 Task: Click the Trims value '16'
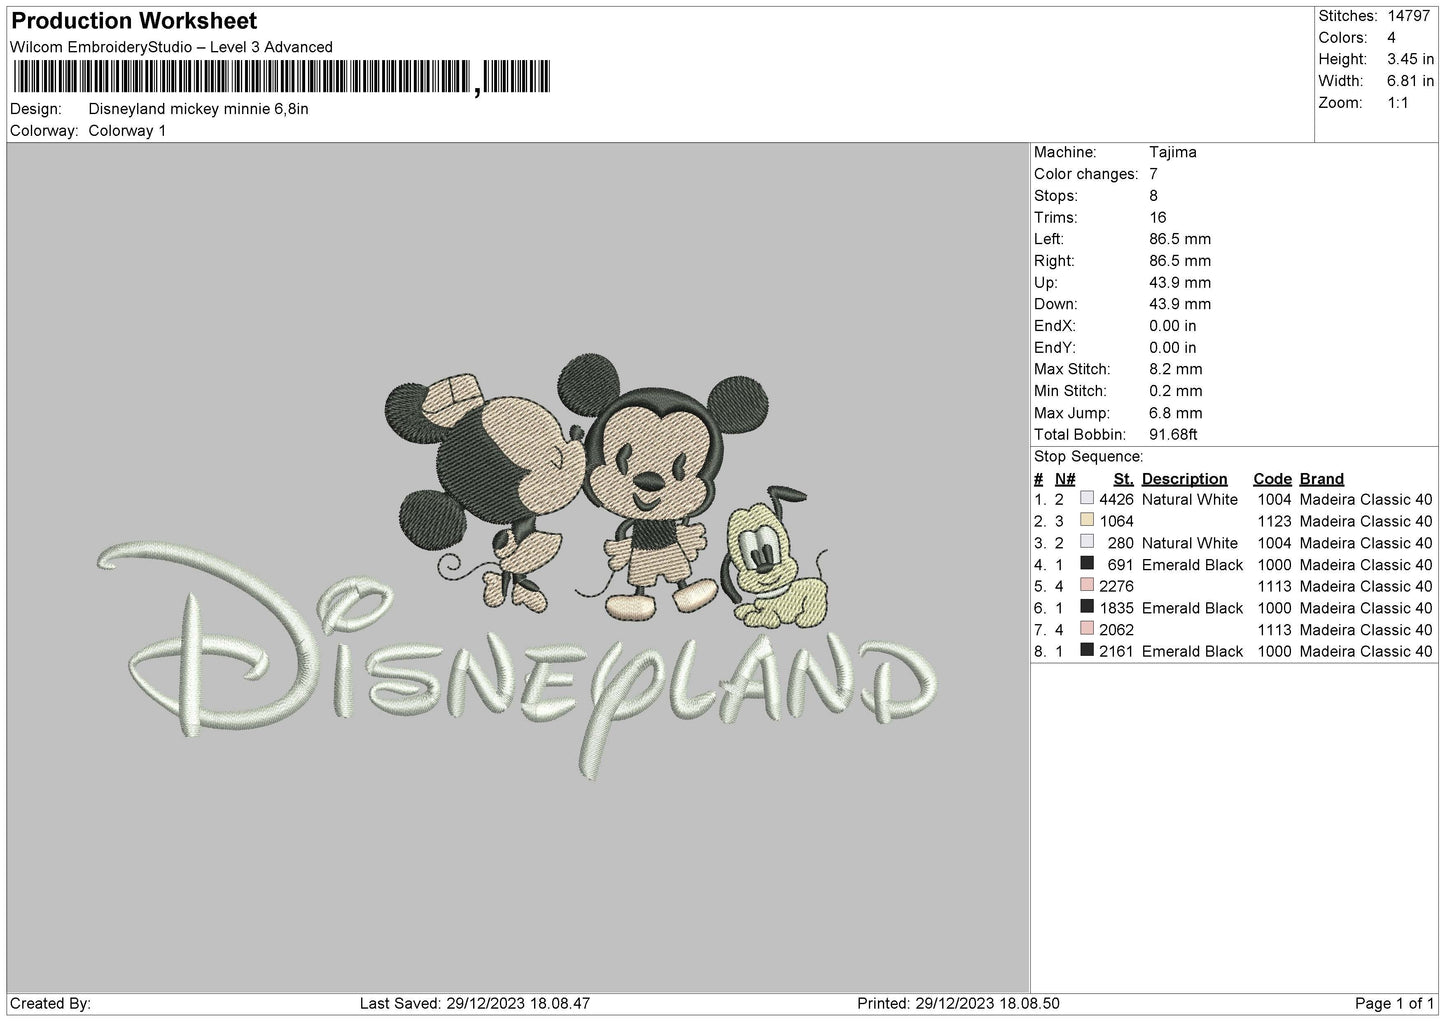click(x=1158, y=217)
